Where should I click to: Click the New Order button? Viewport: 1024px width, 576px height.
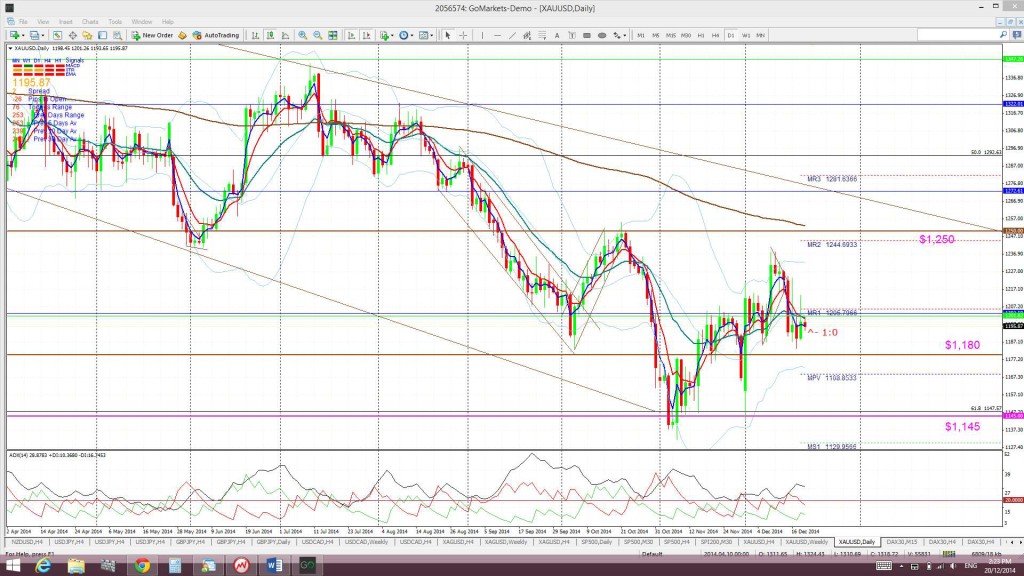click(x=152, y=35)
